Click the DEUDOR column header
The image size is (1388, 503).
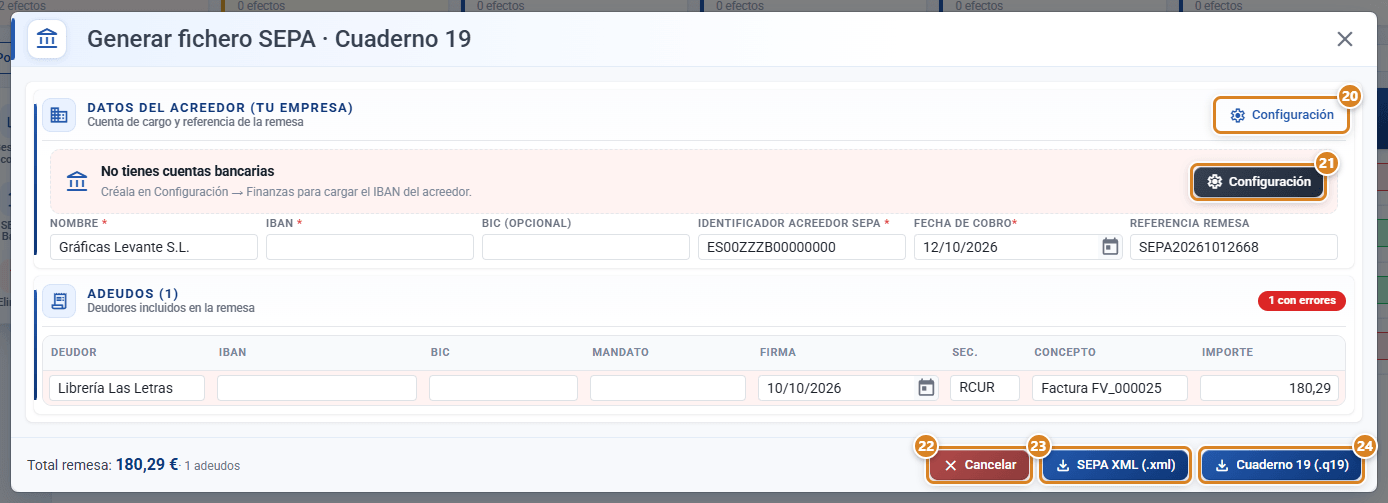pos(73,352)
